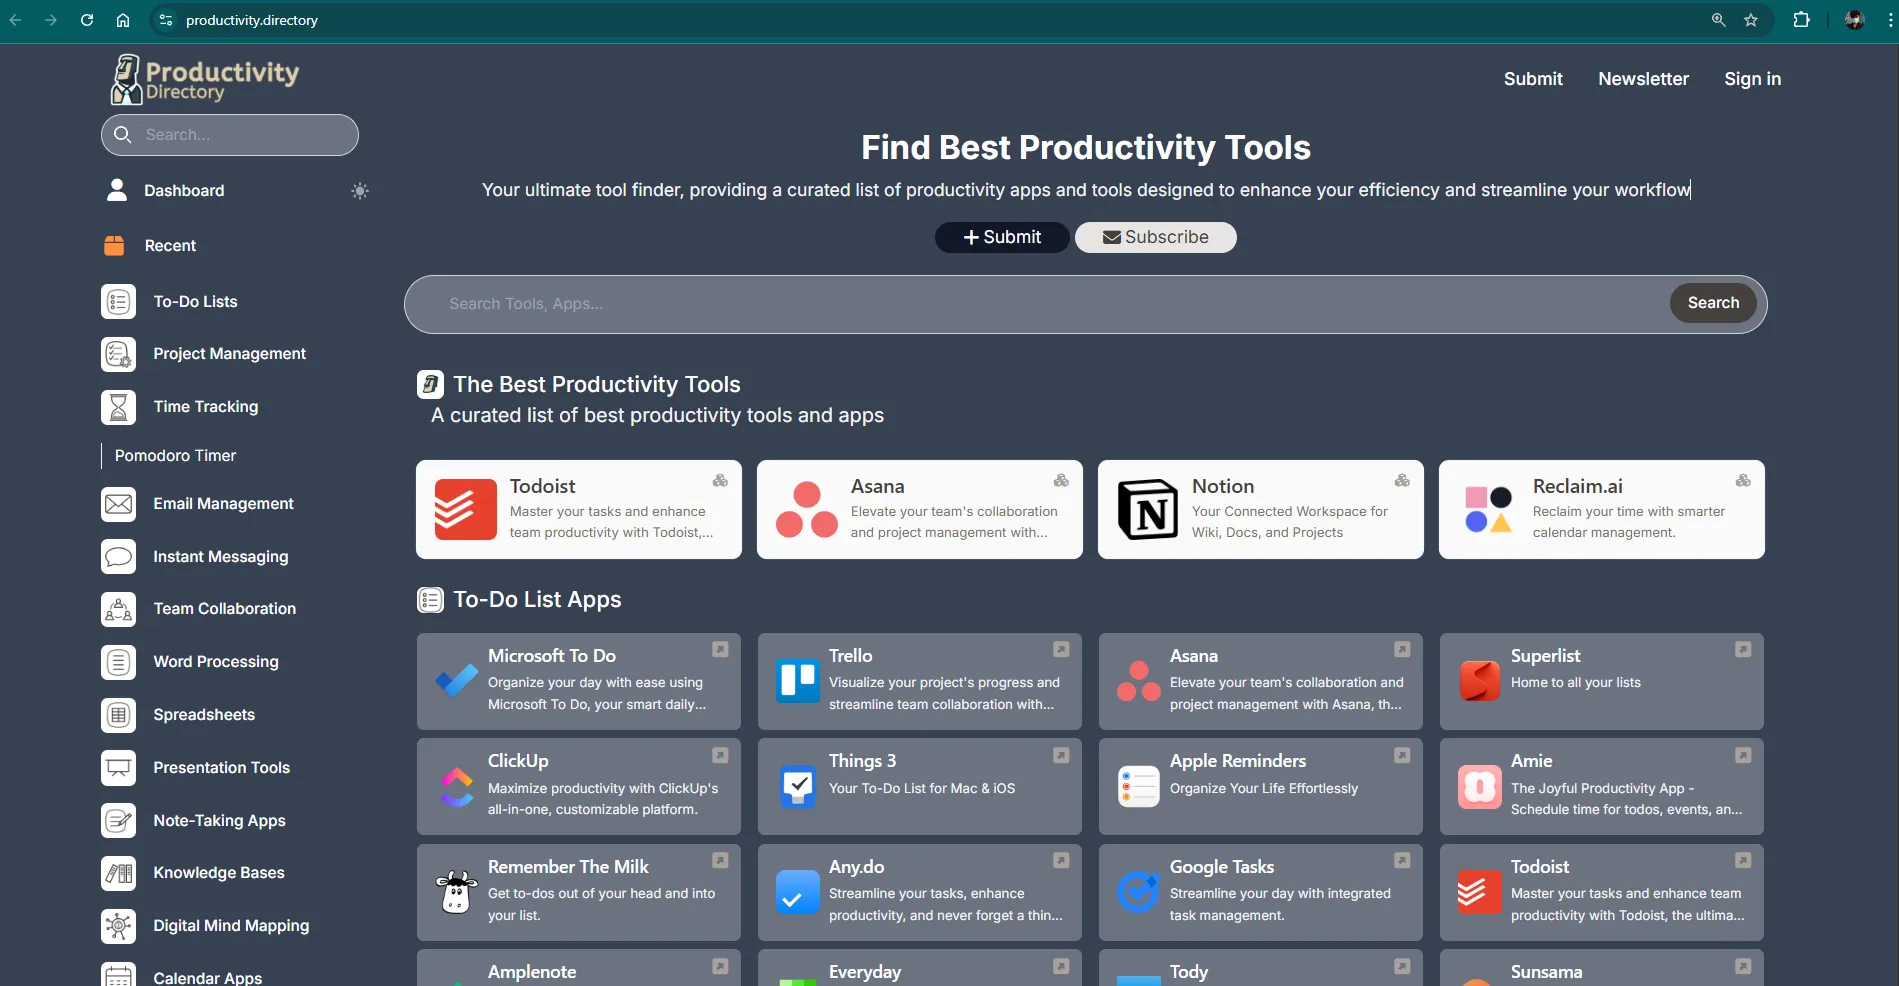This screenshot has height=986, width=1899.
Task: Click the Spreadsheets sidebar icon
Action: pos(117,714)
